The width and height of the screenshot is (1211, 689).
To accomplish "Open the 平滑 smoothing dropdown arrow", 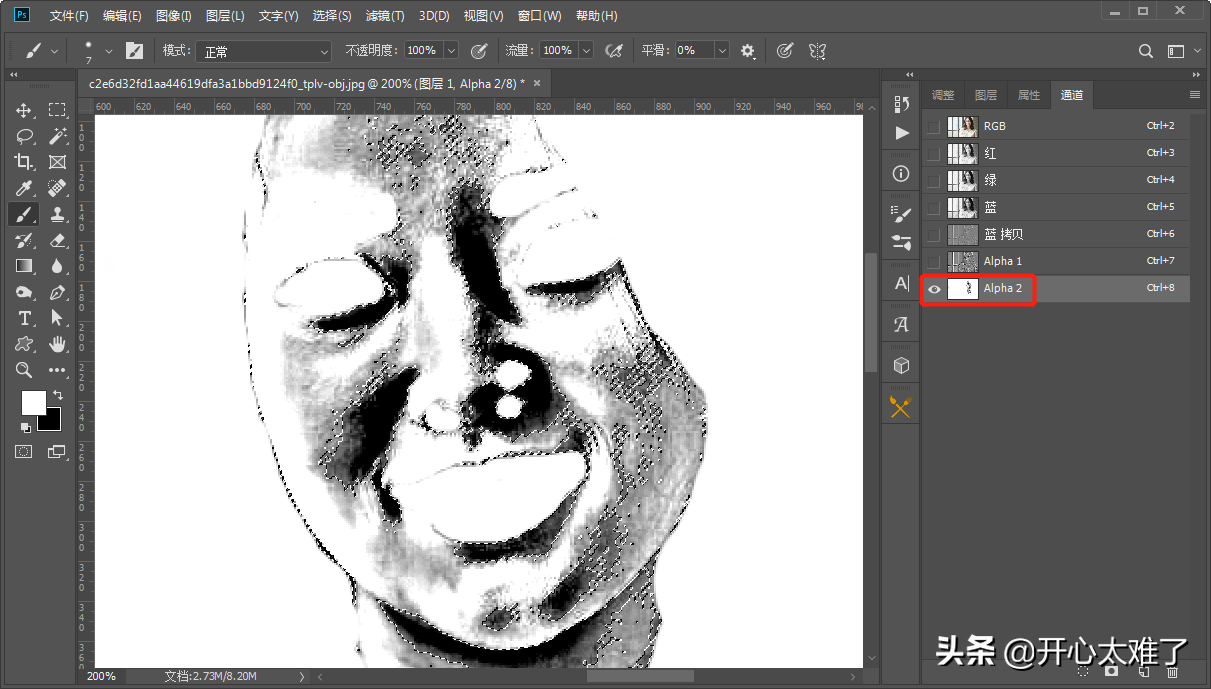I will point(722,50).
